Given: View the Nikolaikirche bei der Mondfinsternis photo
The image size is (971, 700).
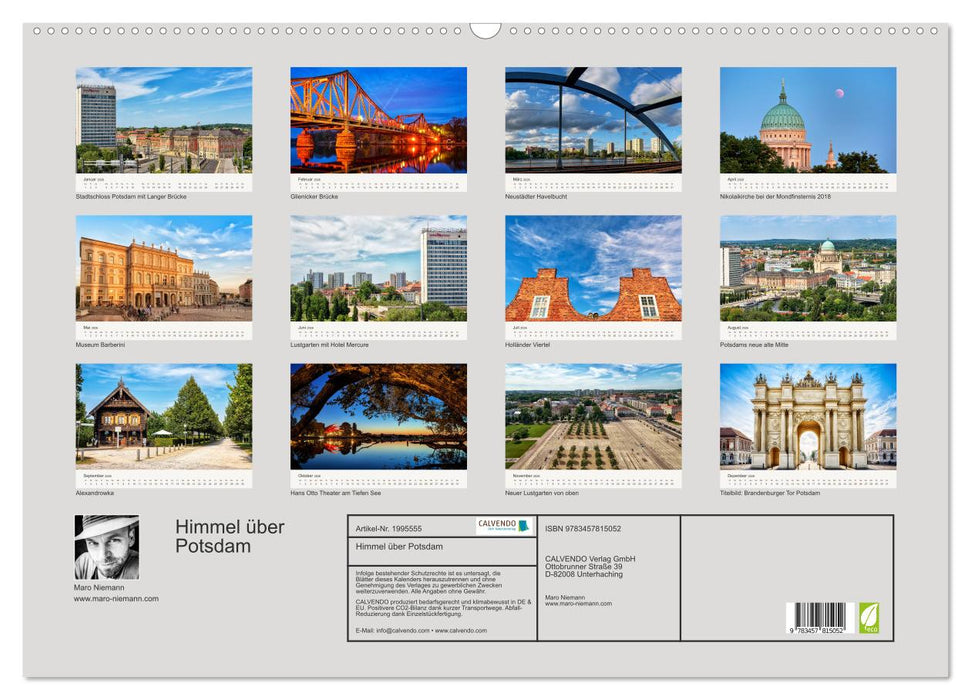Looking at the screenshot, I should 808,120.
